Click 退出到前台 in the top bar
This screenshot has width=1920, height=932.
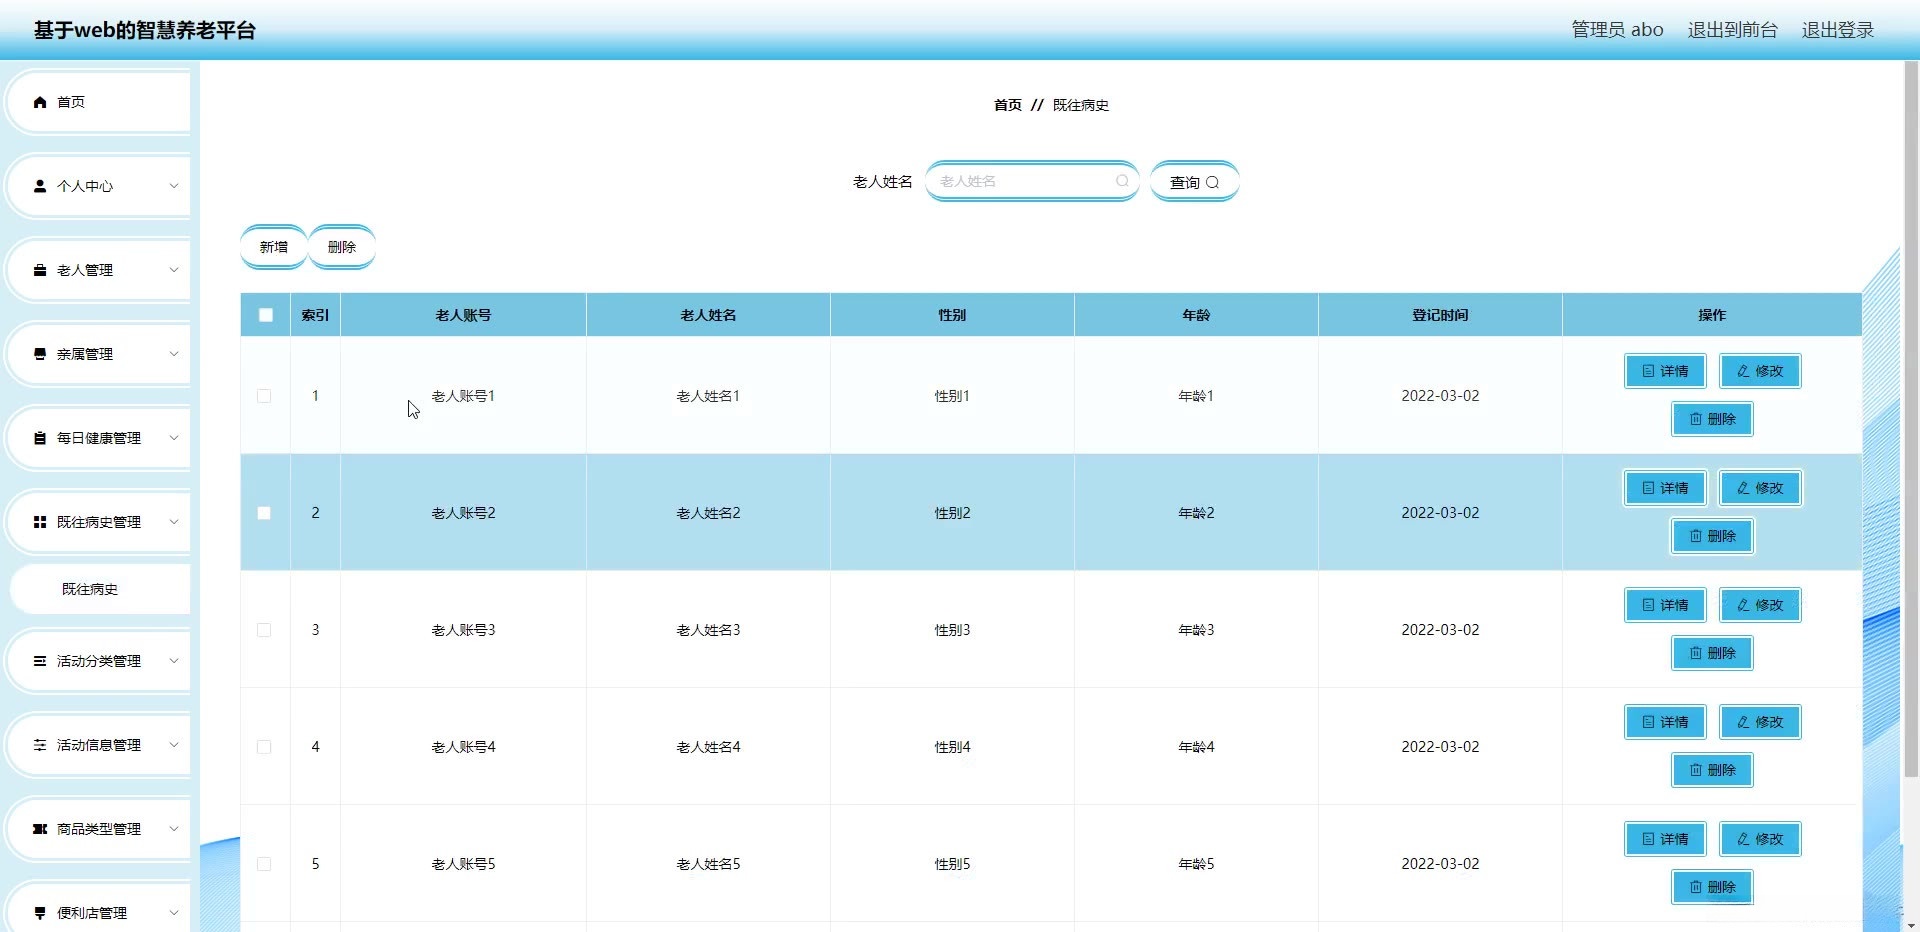1732,30
